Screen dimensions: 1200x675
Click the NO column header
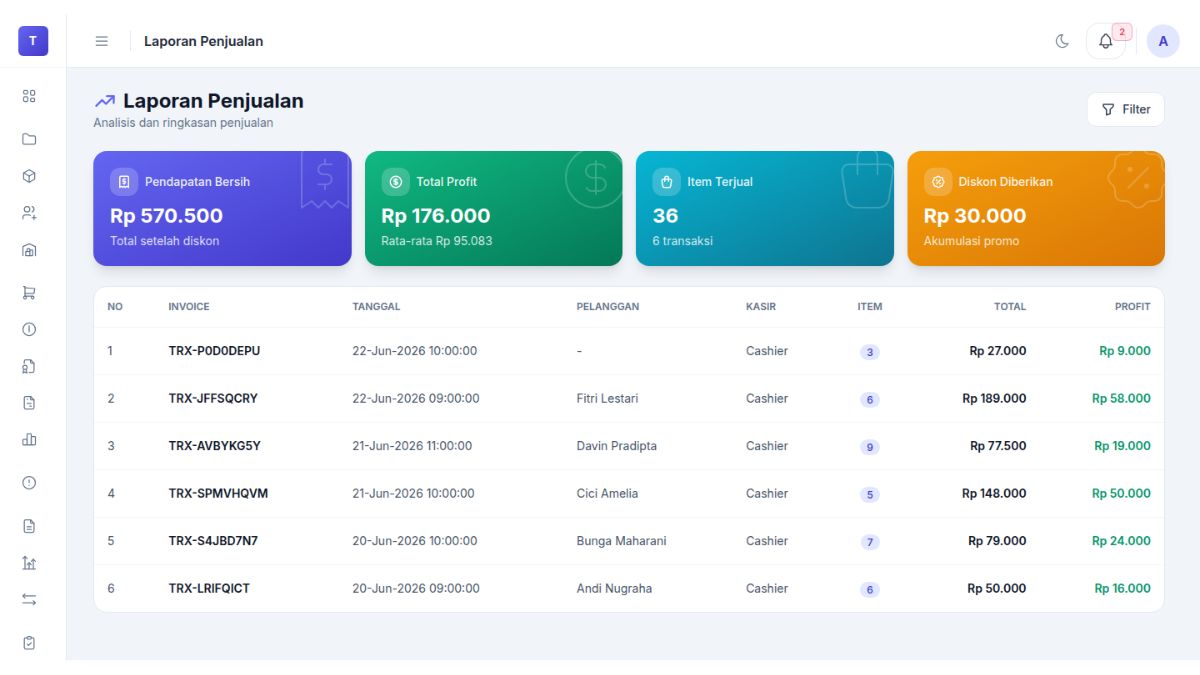point(115,307)
